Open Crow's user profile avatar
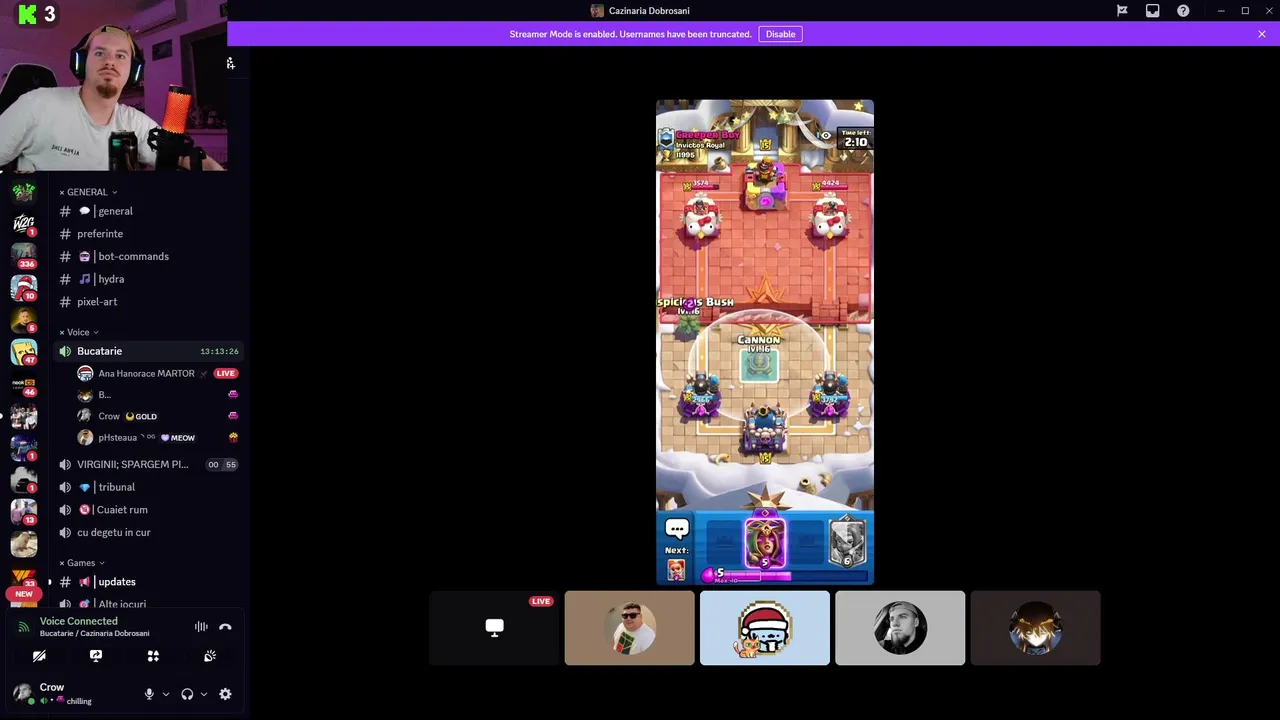 [x=22, y=693]
